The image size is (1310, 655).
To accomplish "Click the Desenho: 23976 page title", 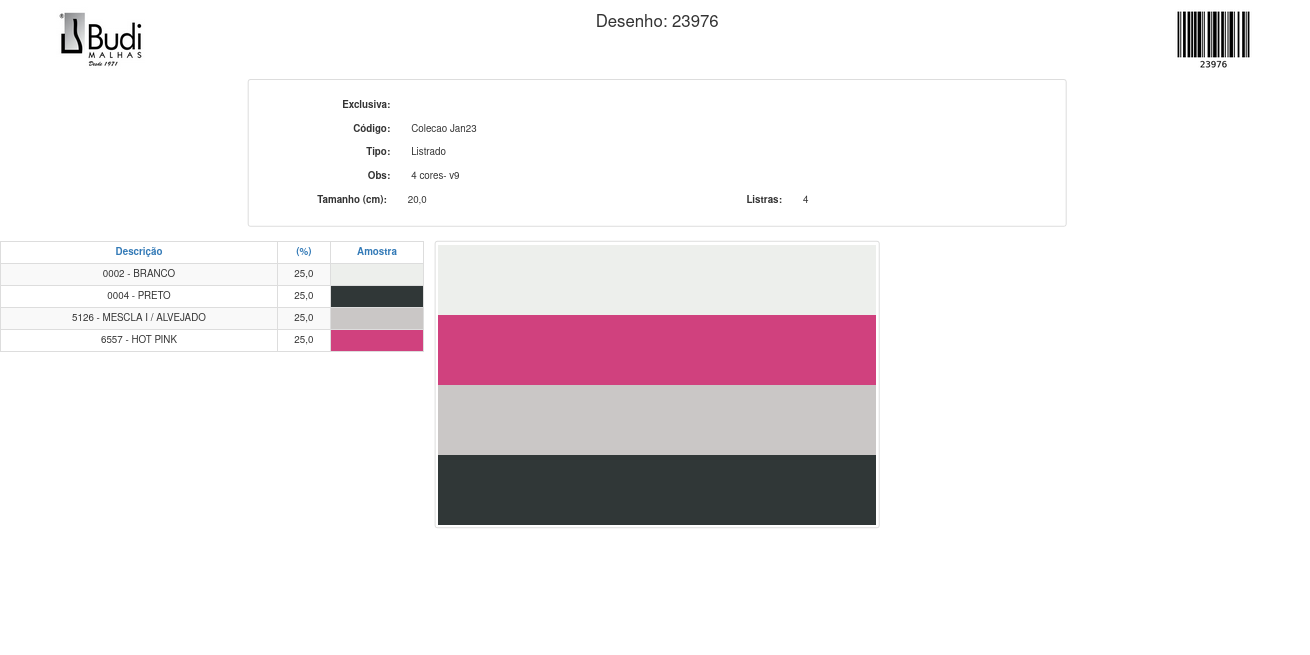I will pyautogui.click(x=656, y=21).
